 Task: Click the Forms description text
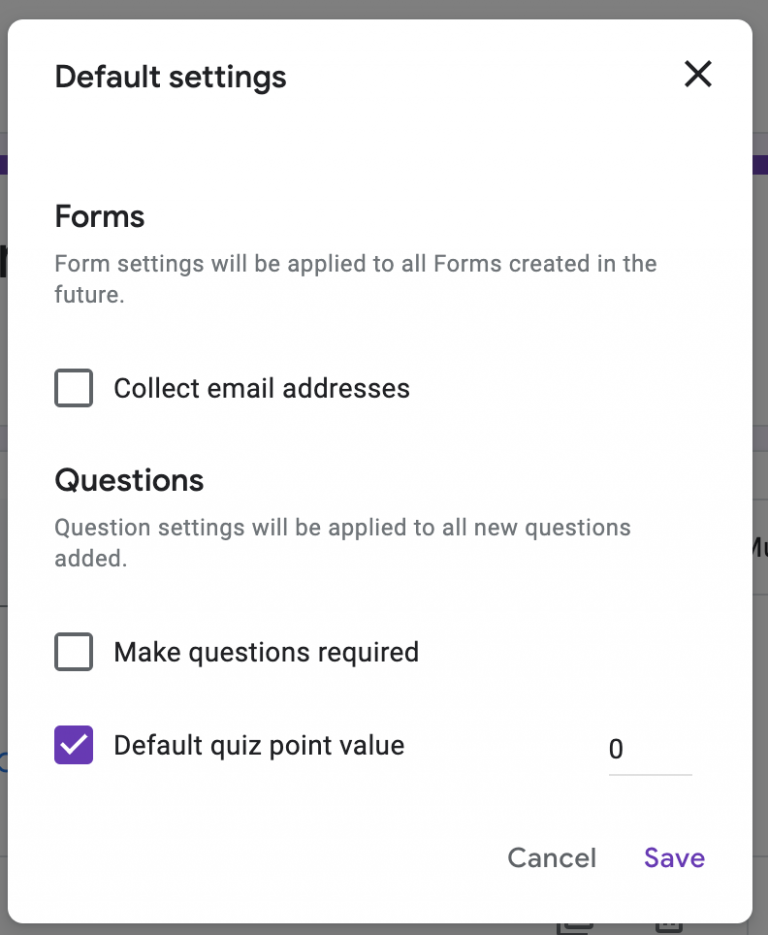pos(355,278)
